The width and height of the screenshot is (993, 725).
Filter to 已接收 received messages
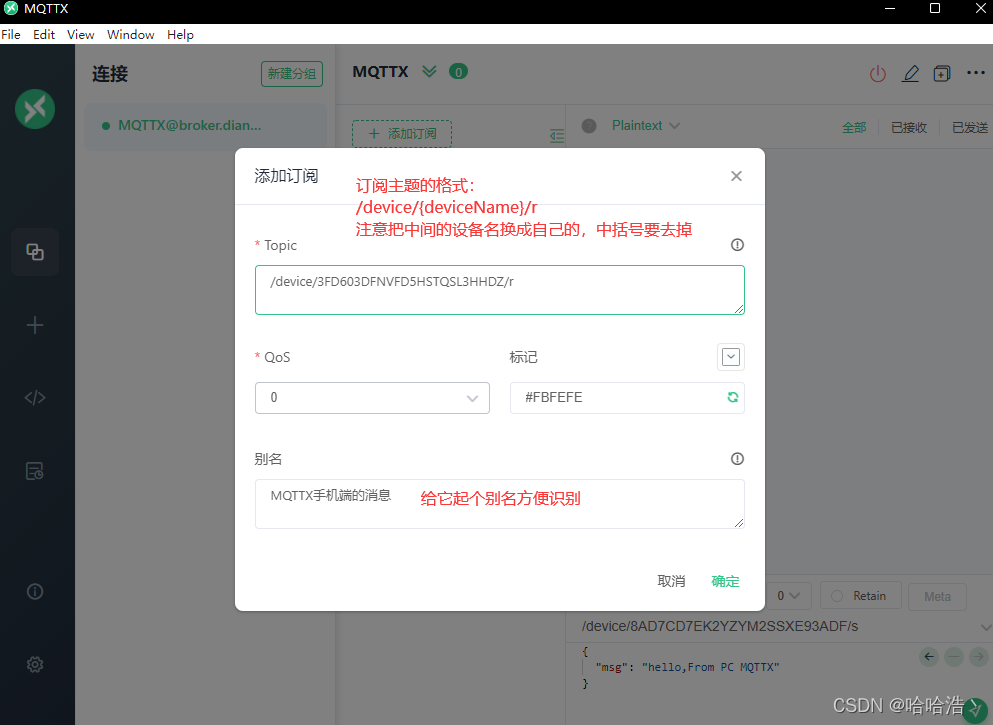[909, 127]
